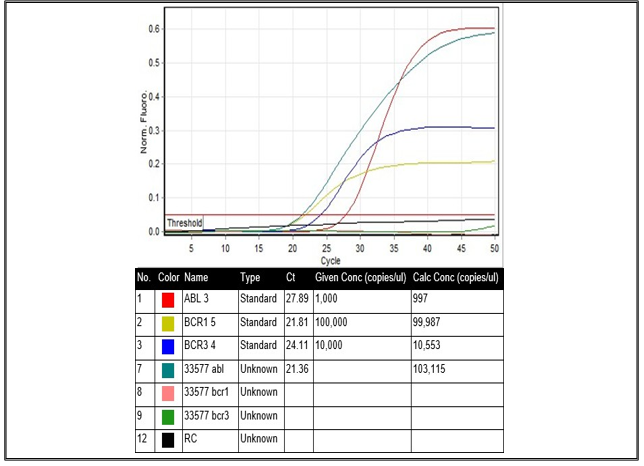Screen dimensions: 644x466
Task: Select the green 33577 bcr3 color swatch
Action: coord(168,416)
